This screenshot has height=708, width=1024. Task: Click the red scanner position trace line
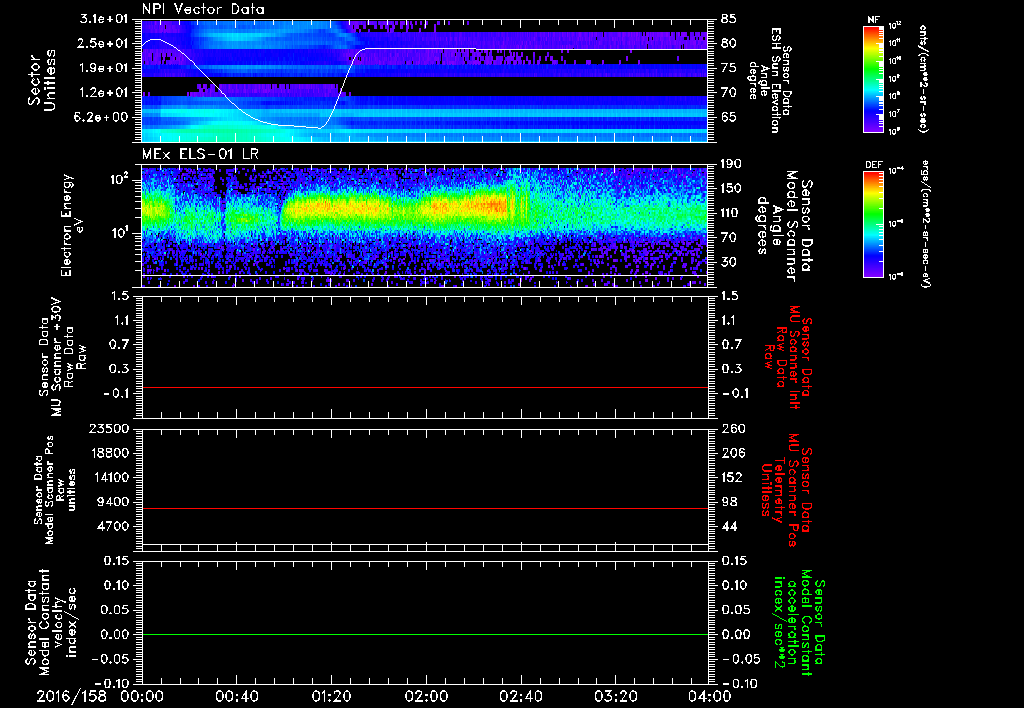pos(424,509)
